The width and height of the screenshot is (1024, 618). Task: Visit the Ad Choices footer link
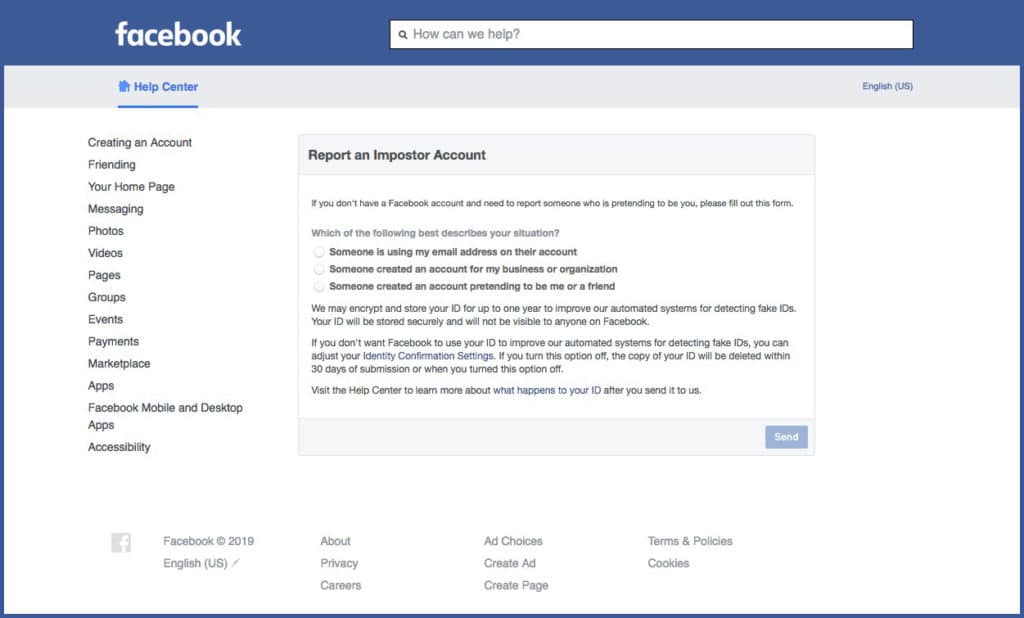513,541
